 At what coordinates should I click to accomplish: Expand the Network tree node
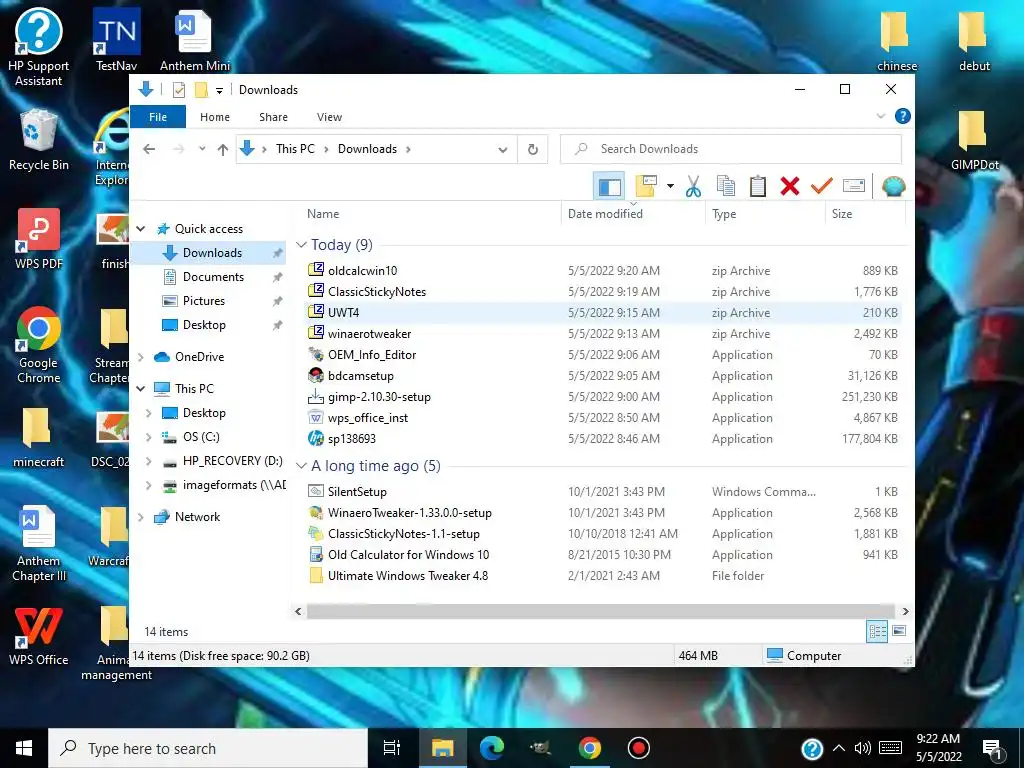[140, 517]
